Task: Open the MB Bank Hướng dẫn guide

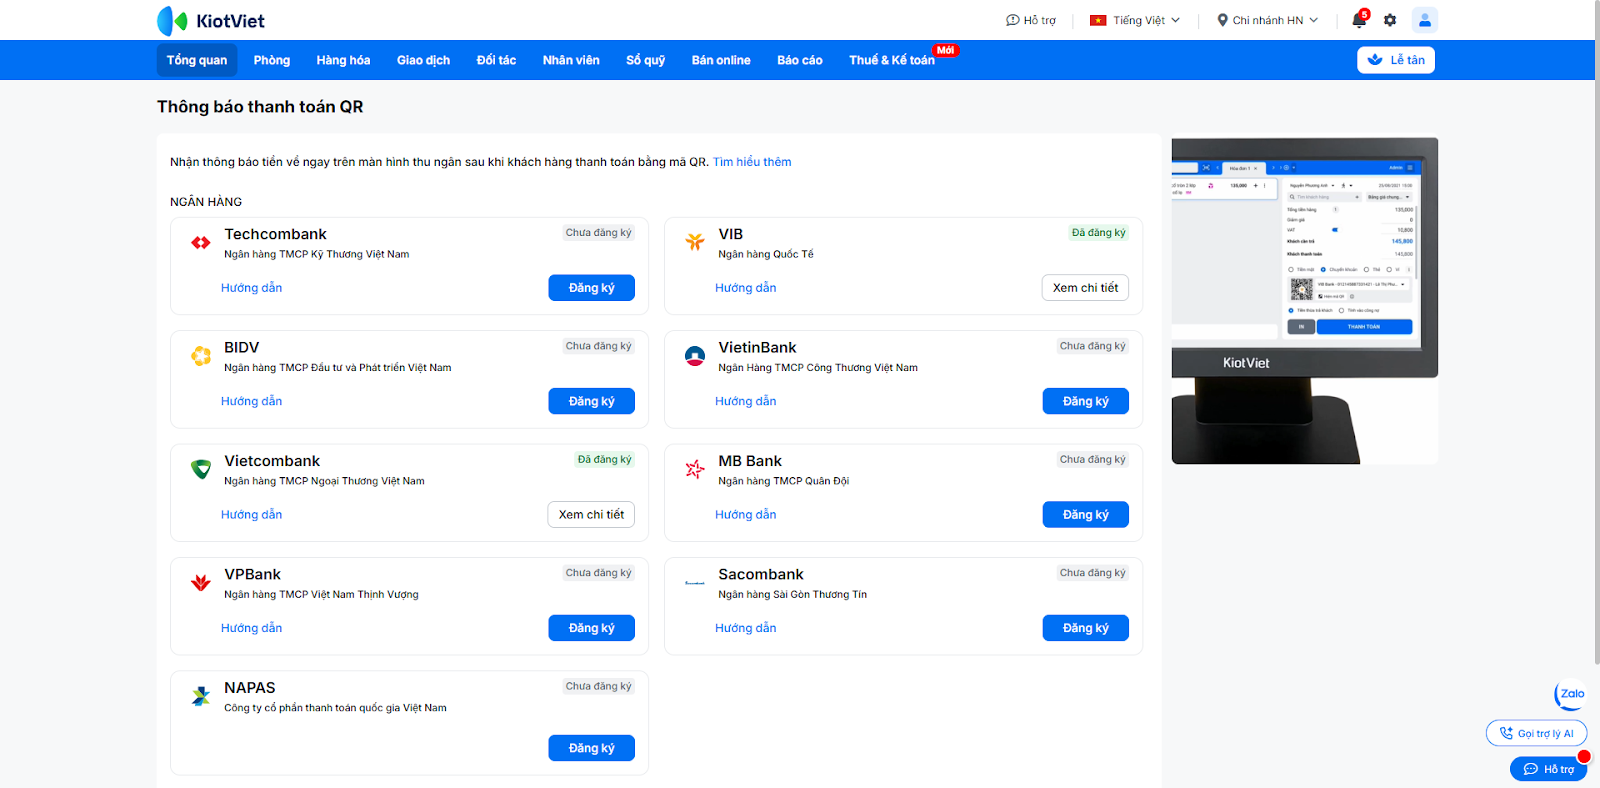Action: click(x=746, y=515)
